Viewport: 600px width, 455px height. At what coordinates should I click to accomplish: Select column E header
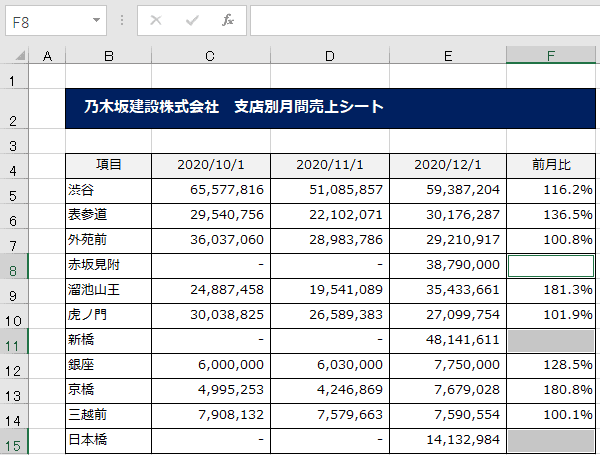[x=448, y=55]
